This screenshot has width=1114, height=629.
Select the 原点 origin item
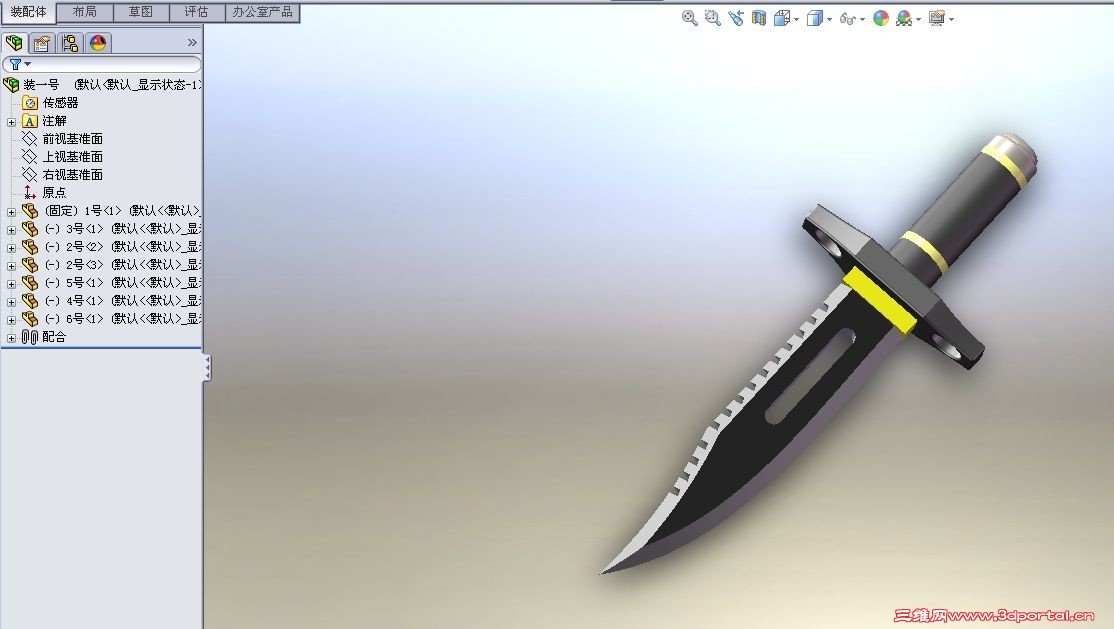(54, 193)
